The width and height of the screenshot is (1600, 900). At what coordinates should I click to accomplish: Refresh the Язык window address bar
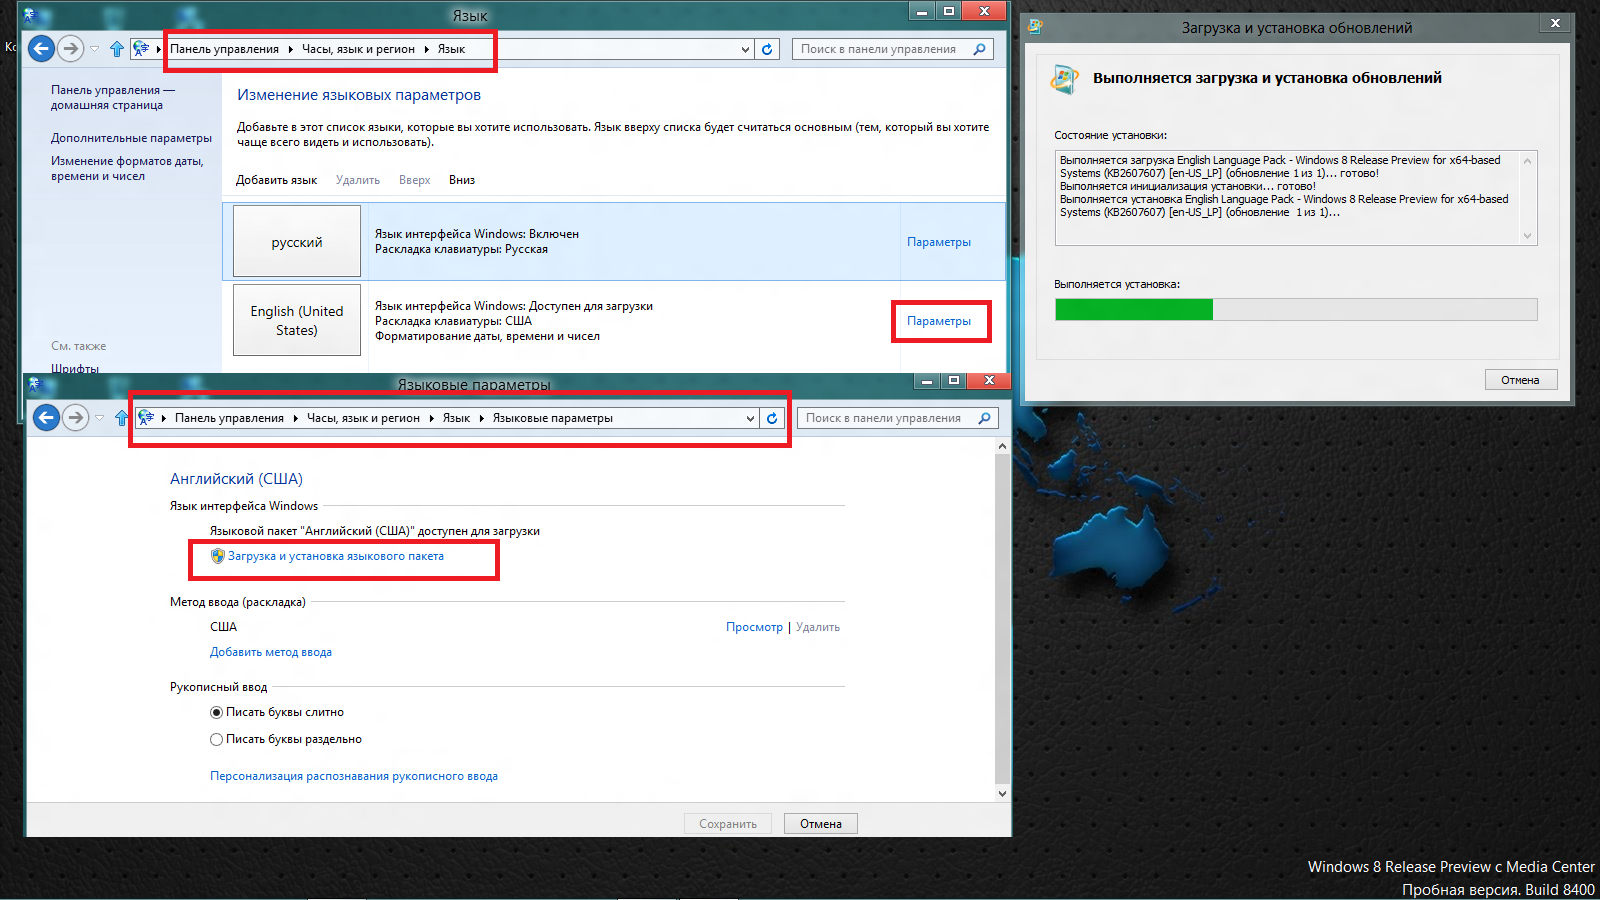click(767, 49)
